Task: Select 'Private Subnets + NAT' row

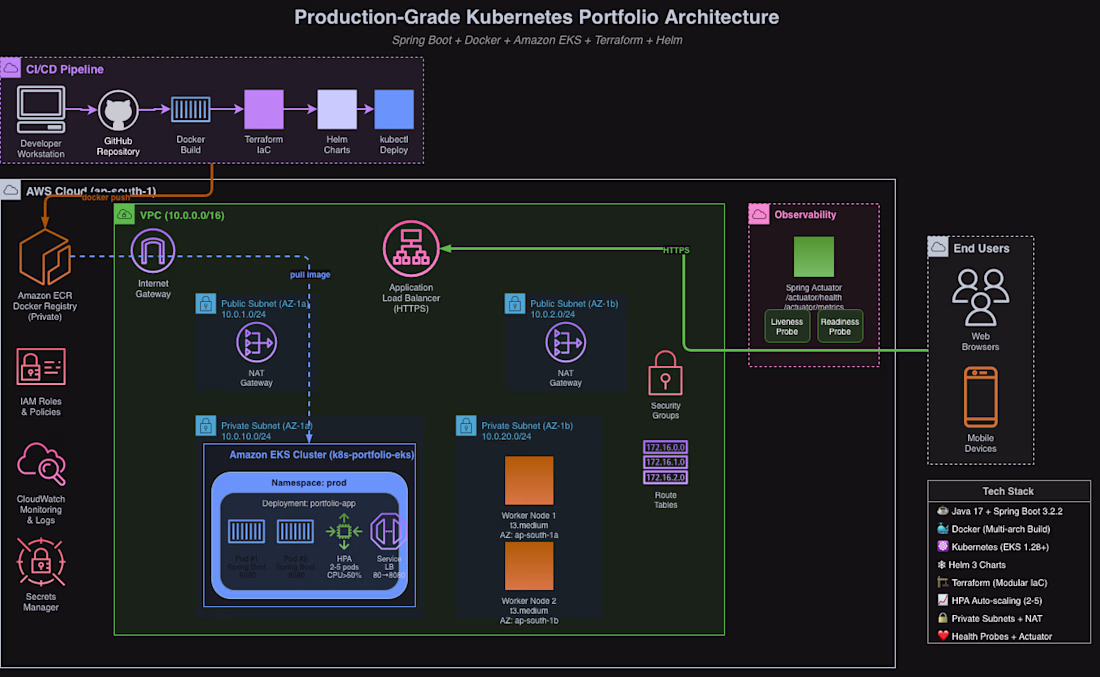Action: coord(1008,619)
